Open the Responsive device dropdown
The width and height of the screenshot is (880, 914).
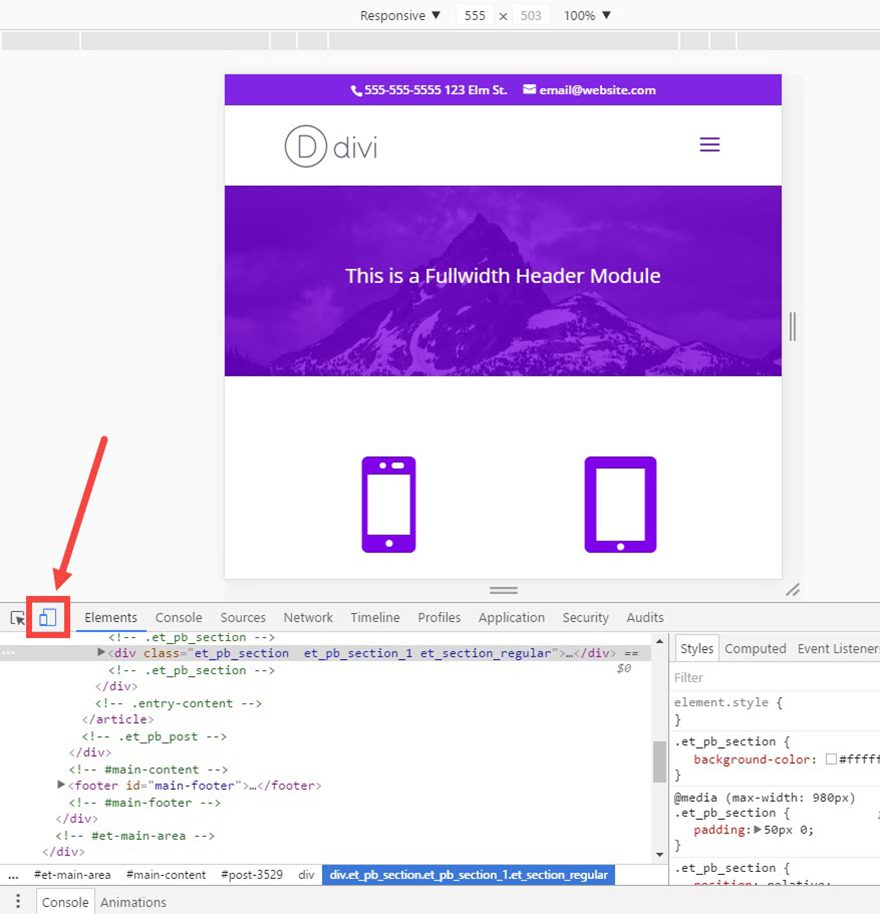[x=400, y=16]
